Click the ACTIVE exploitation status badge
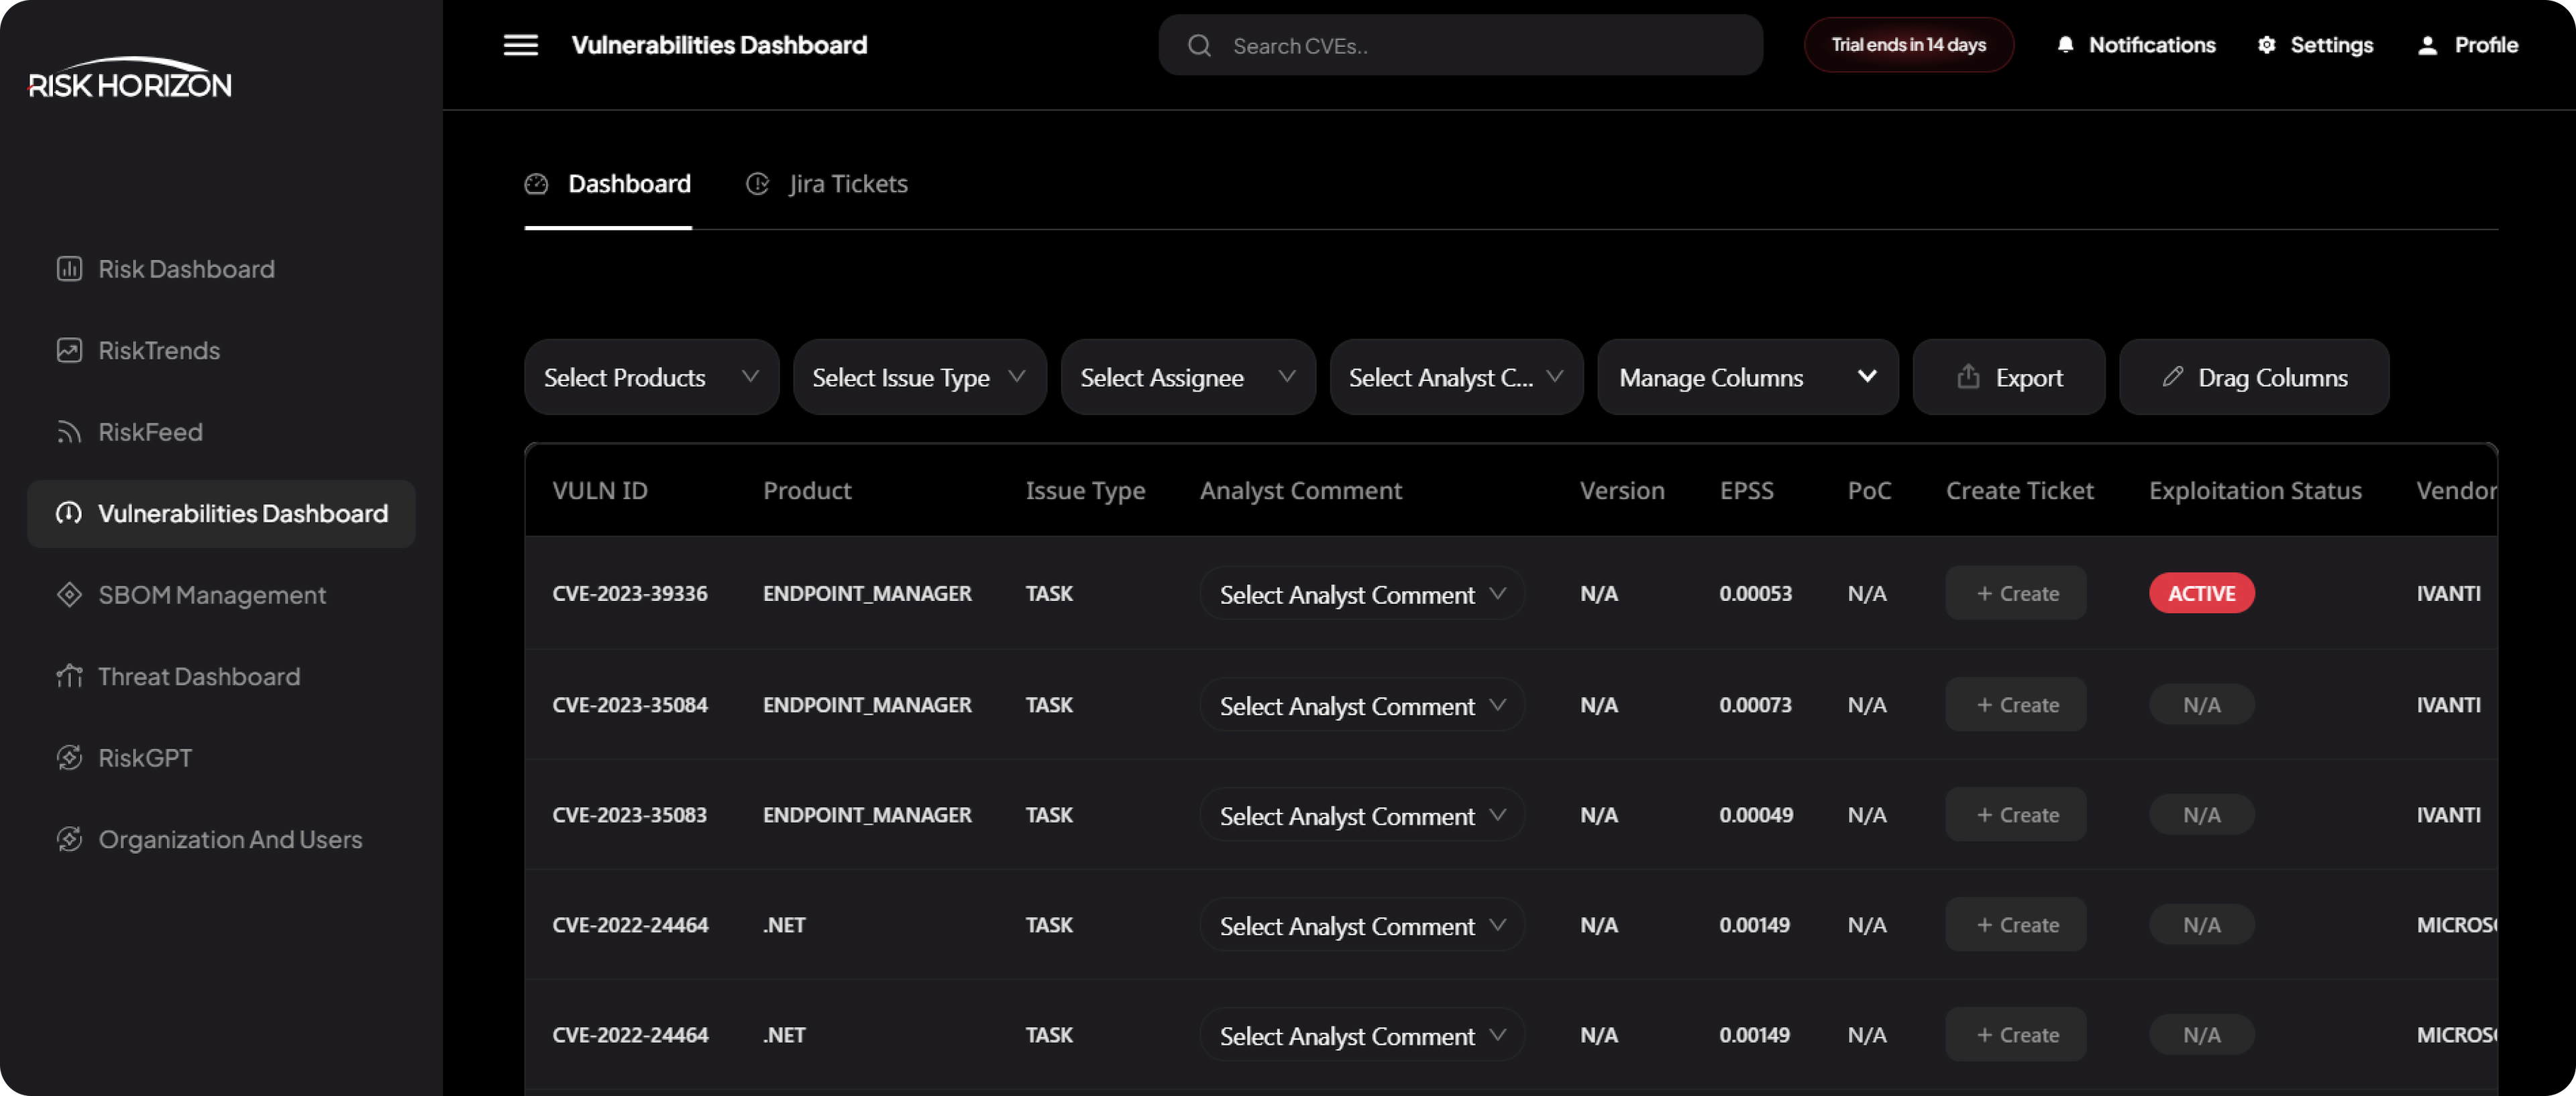Viewport: 2576px width, 1096px height. [x=2201, y=594]
